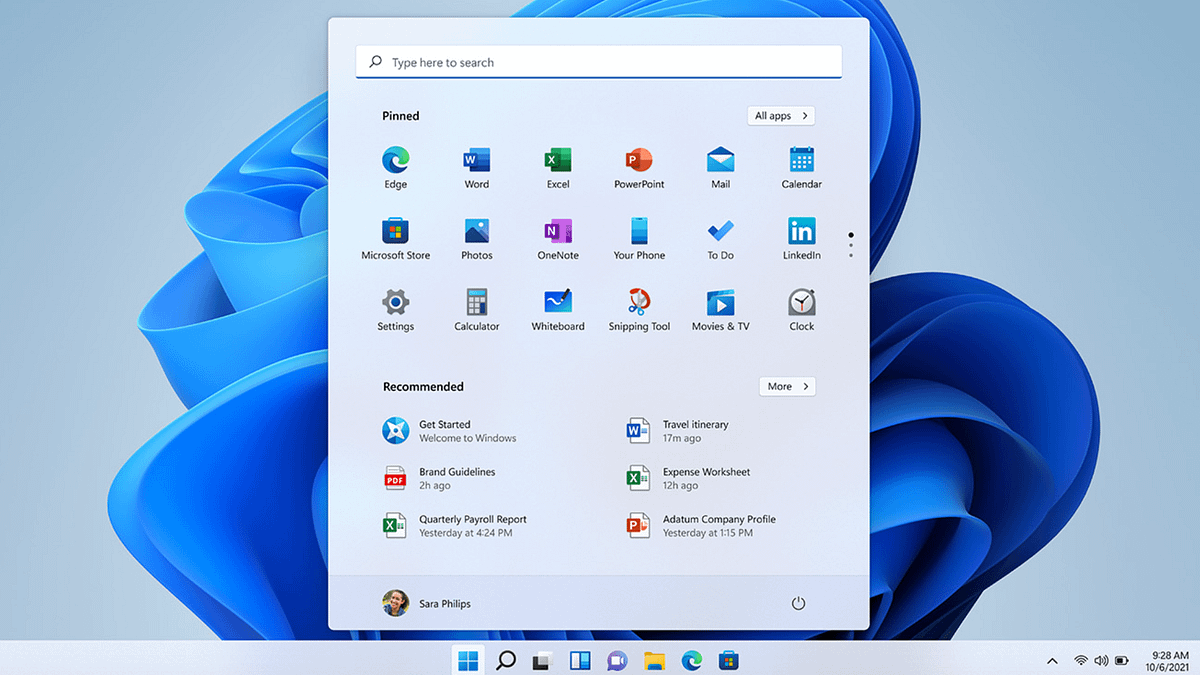Show More recommended items
Image resolution: width=1200 pixels, height=675 pixels.
(x=787, y=386)
